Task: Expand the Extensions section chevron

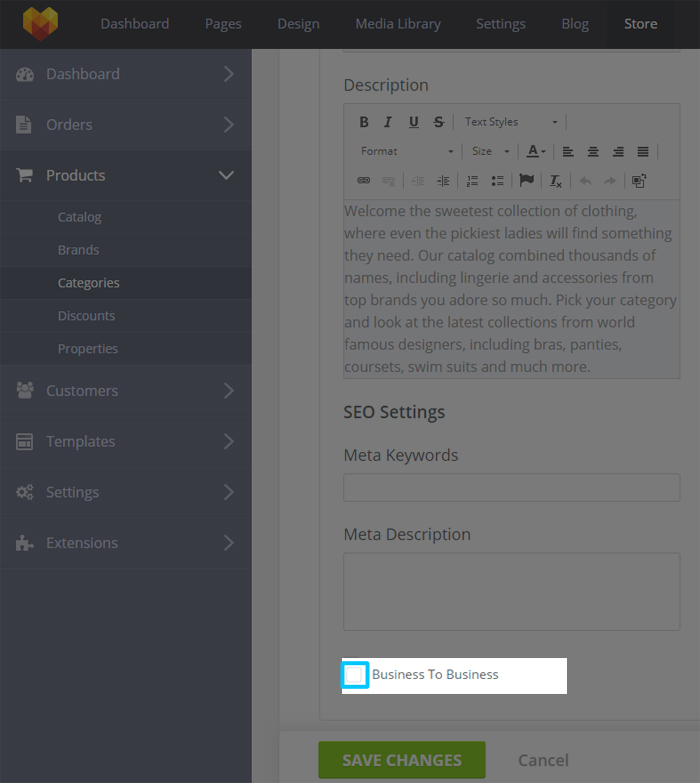Action: pos(229,543)
